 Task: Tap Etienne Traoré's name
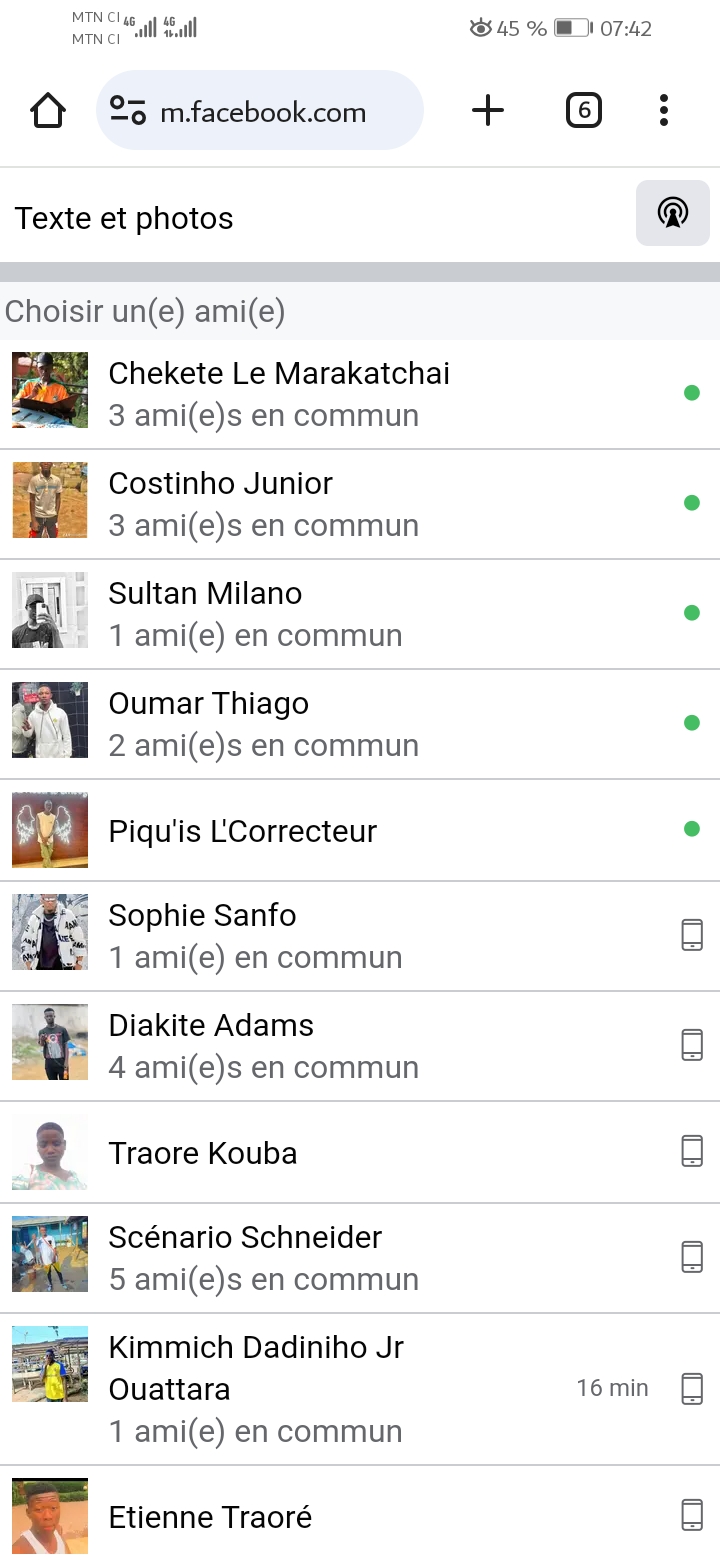click(x=210, y=1517)
